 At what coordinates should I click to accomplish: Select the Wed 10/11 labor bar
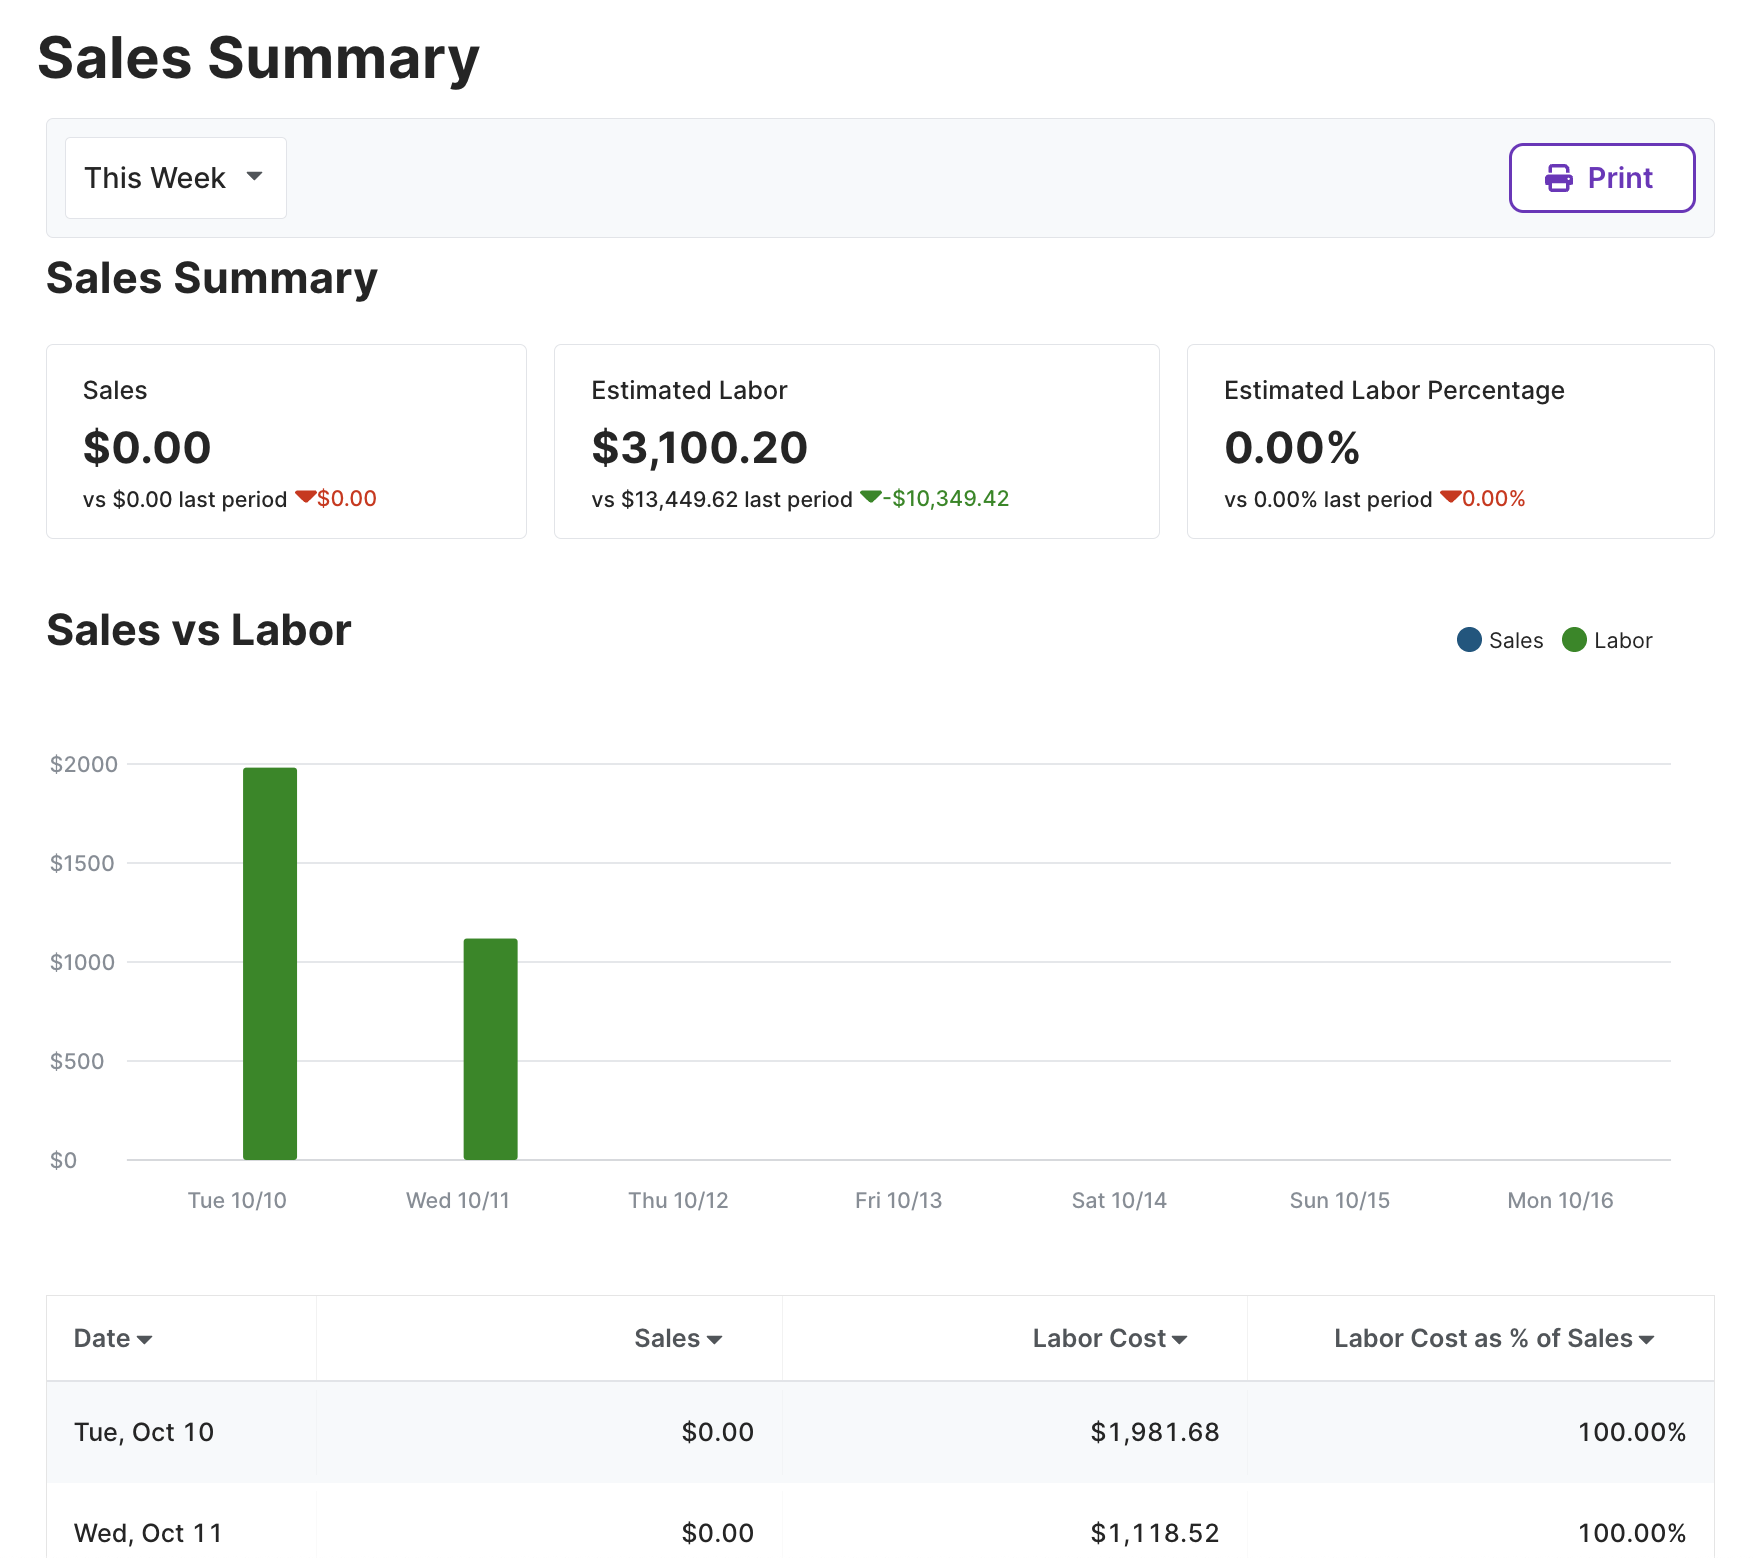coord(490,1049)
